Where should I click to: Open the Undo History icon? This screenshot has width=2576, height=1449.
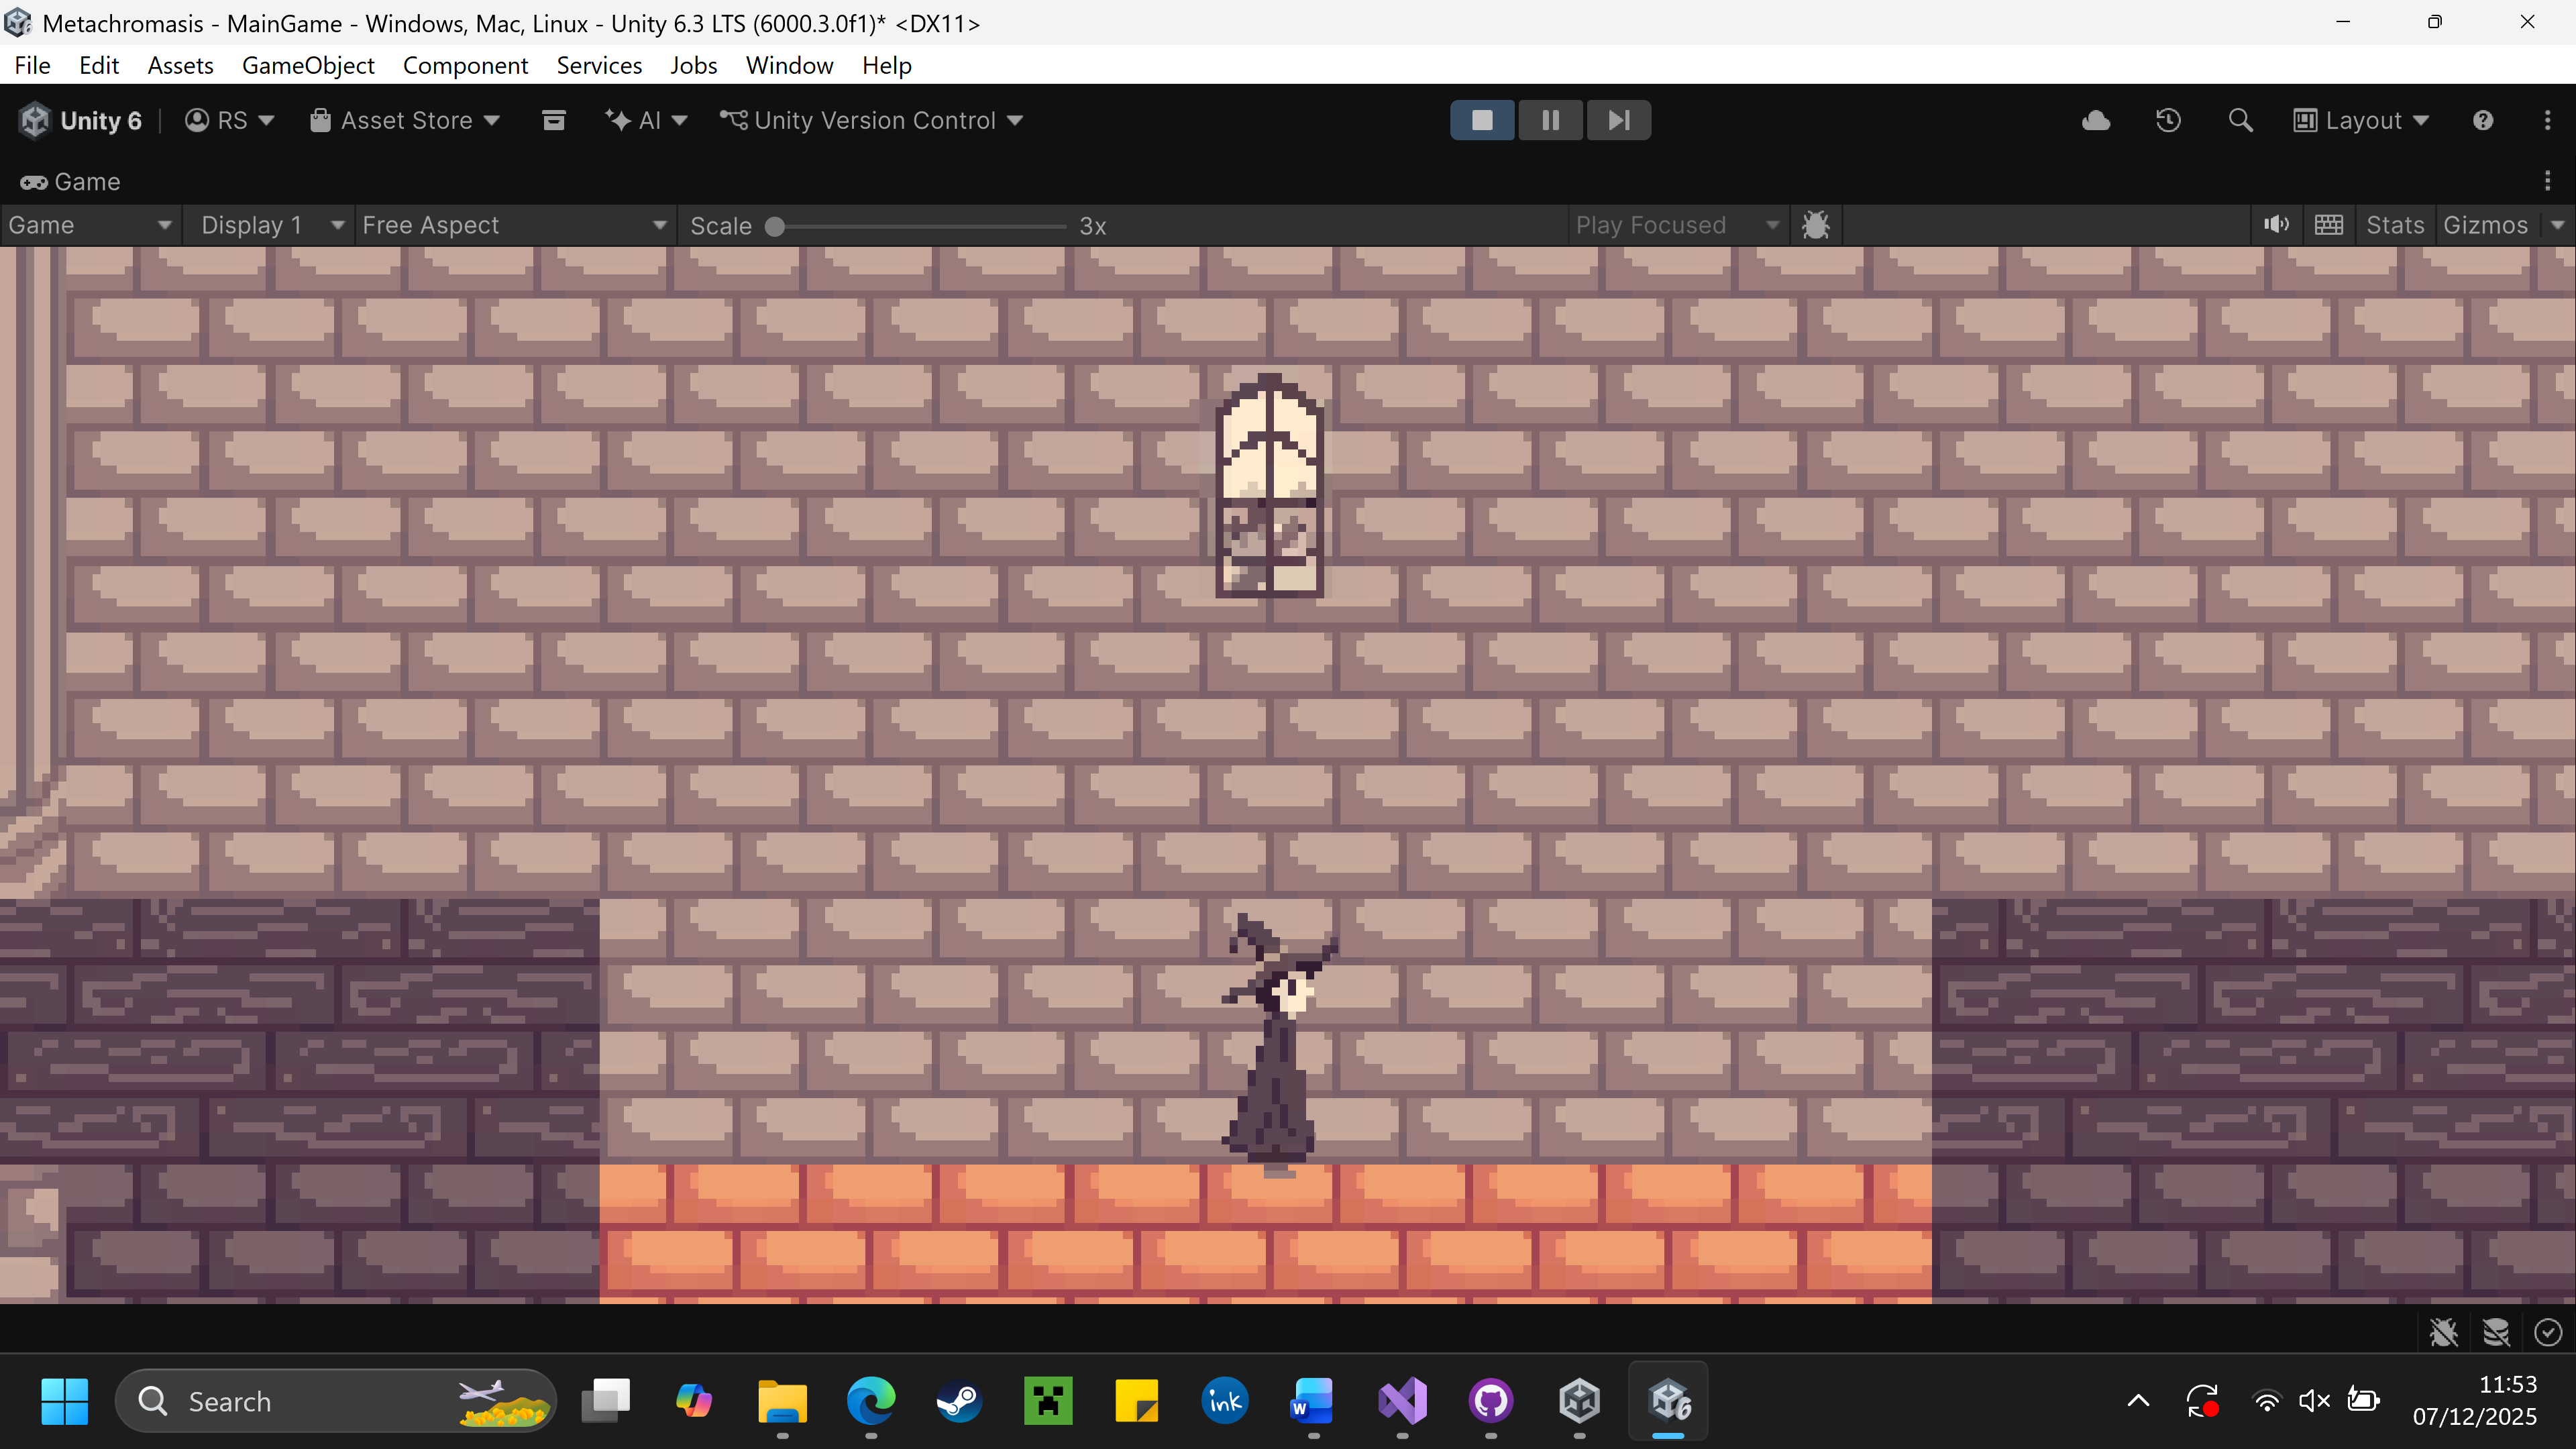(2168, 120)
